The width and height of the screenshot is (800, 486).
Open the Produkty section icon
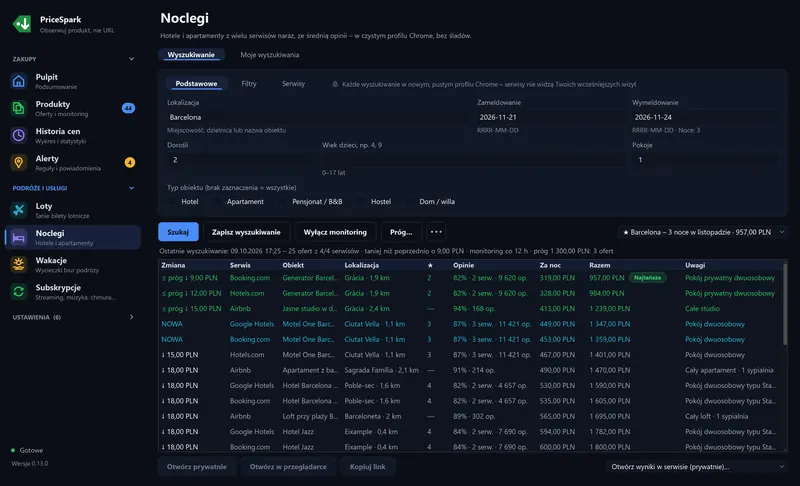[x=18, y=108]
